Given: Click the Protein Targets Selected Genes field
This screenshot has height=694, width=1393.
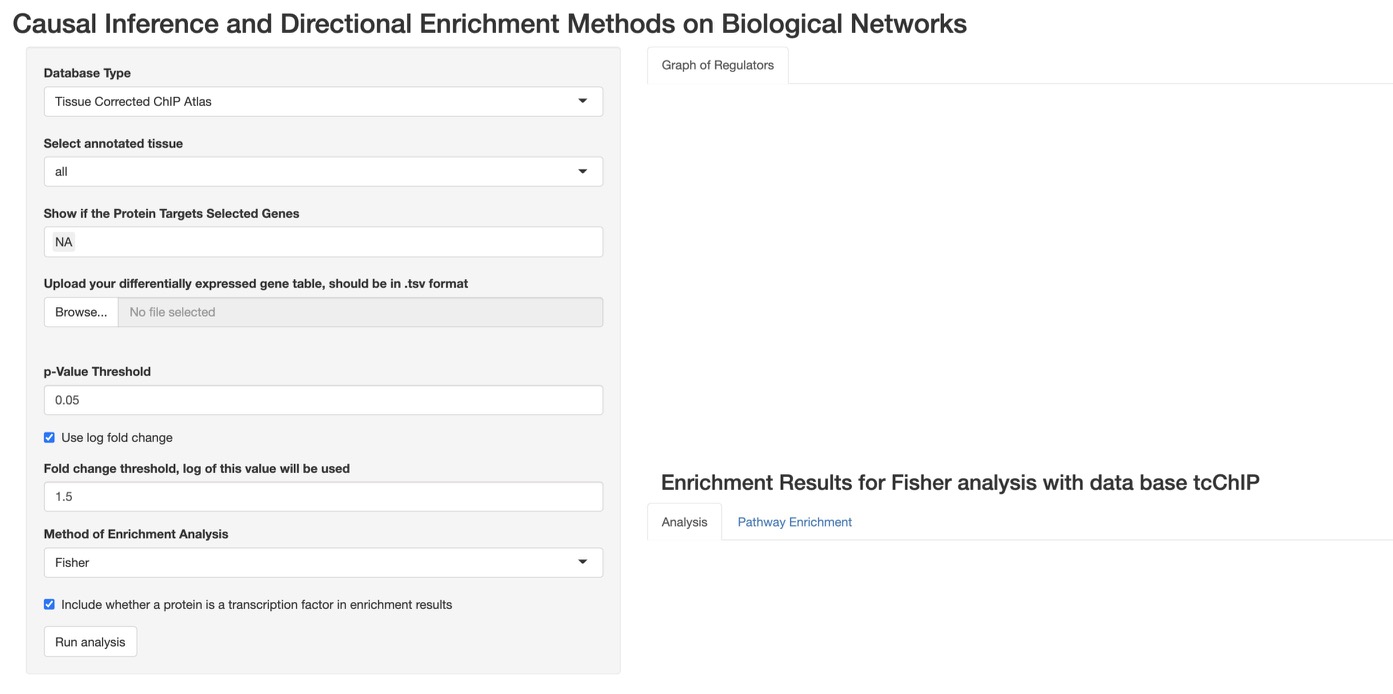Looking at the screenshot, I should 323,242.
